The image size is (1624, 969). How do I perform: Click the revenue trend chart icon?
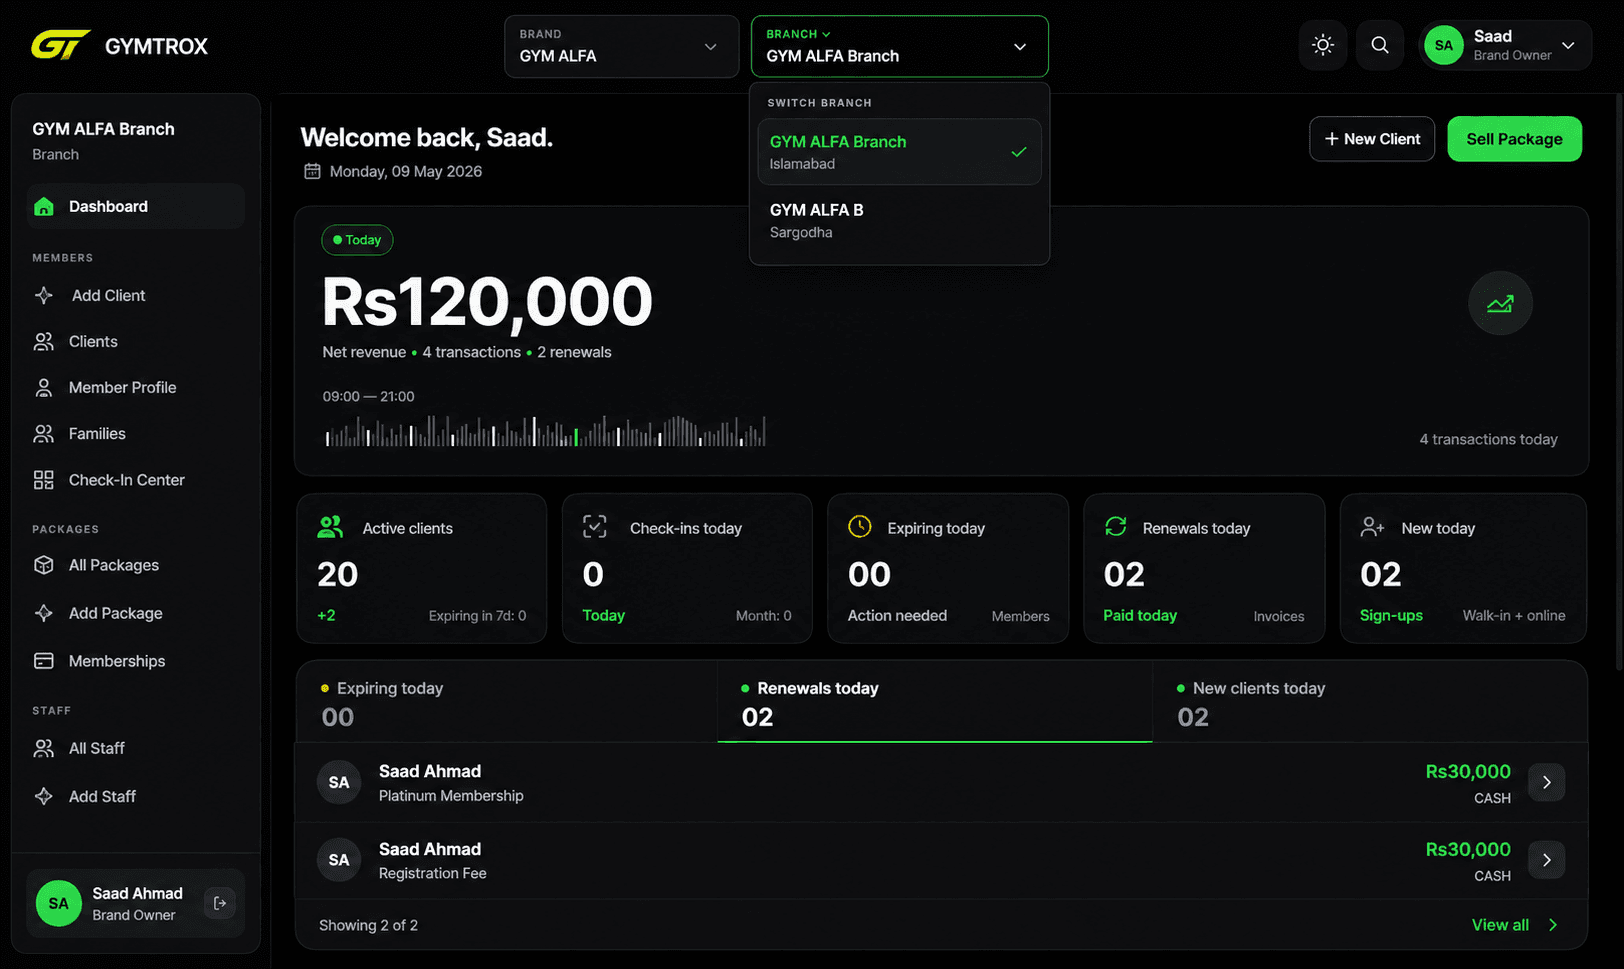tap(1500, 303)
